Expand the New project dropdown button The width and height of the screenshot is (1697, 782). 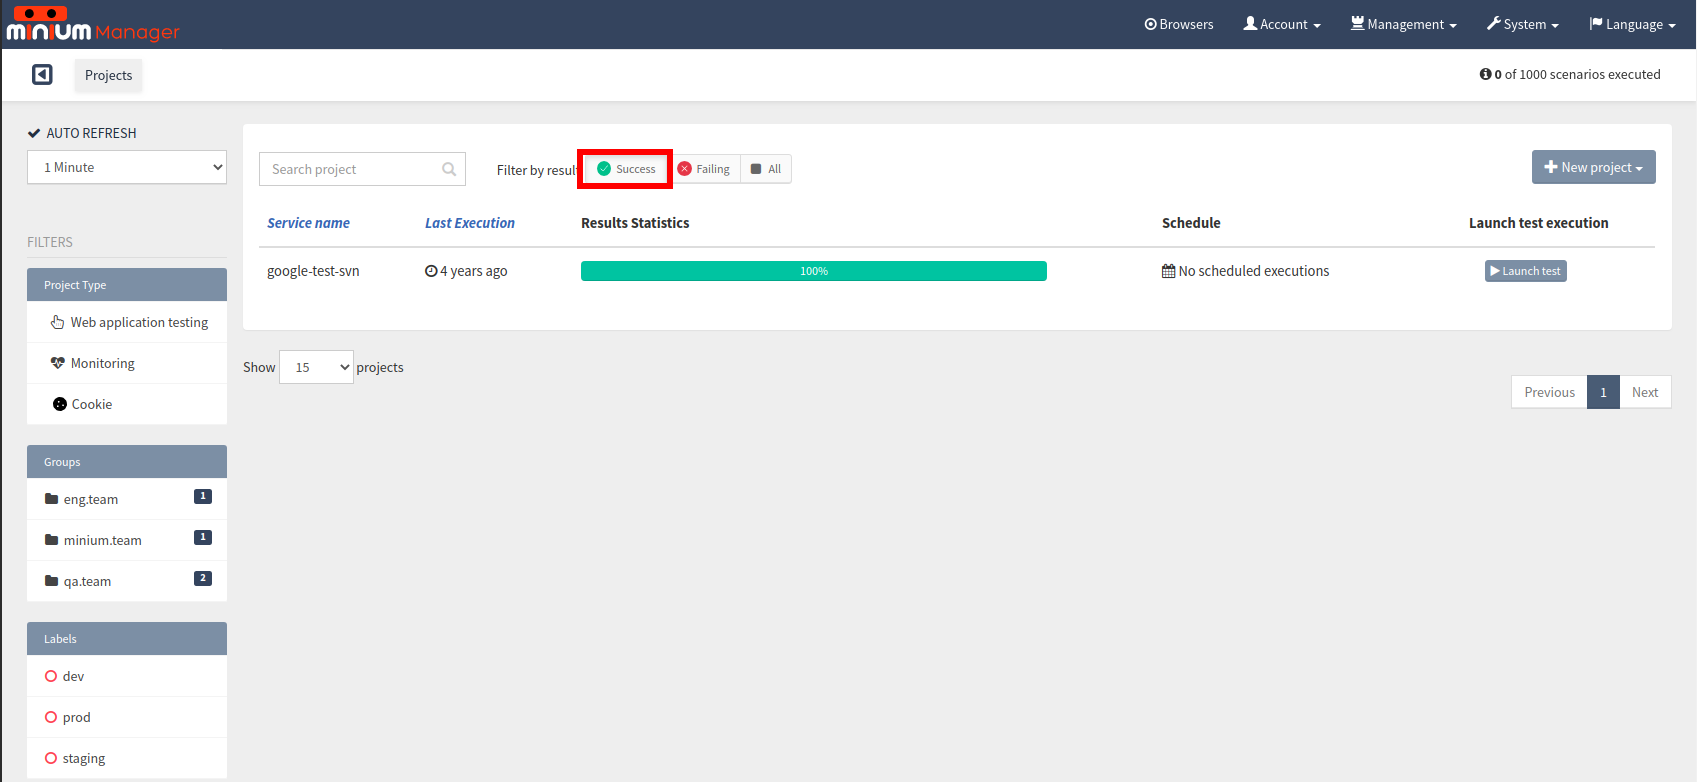coord(1593,167)
